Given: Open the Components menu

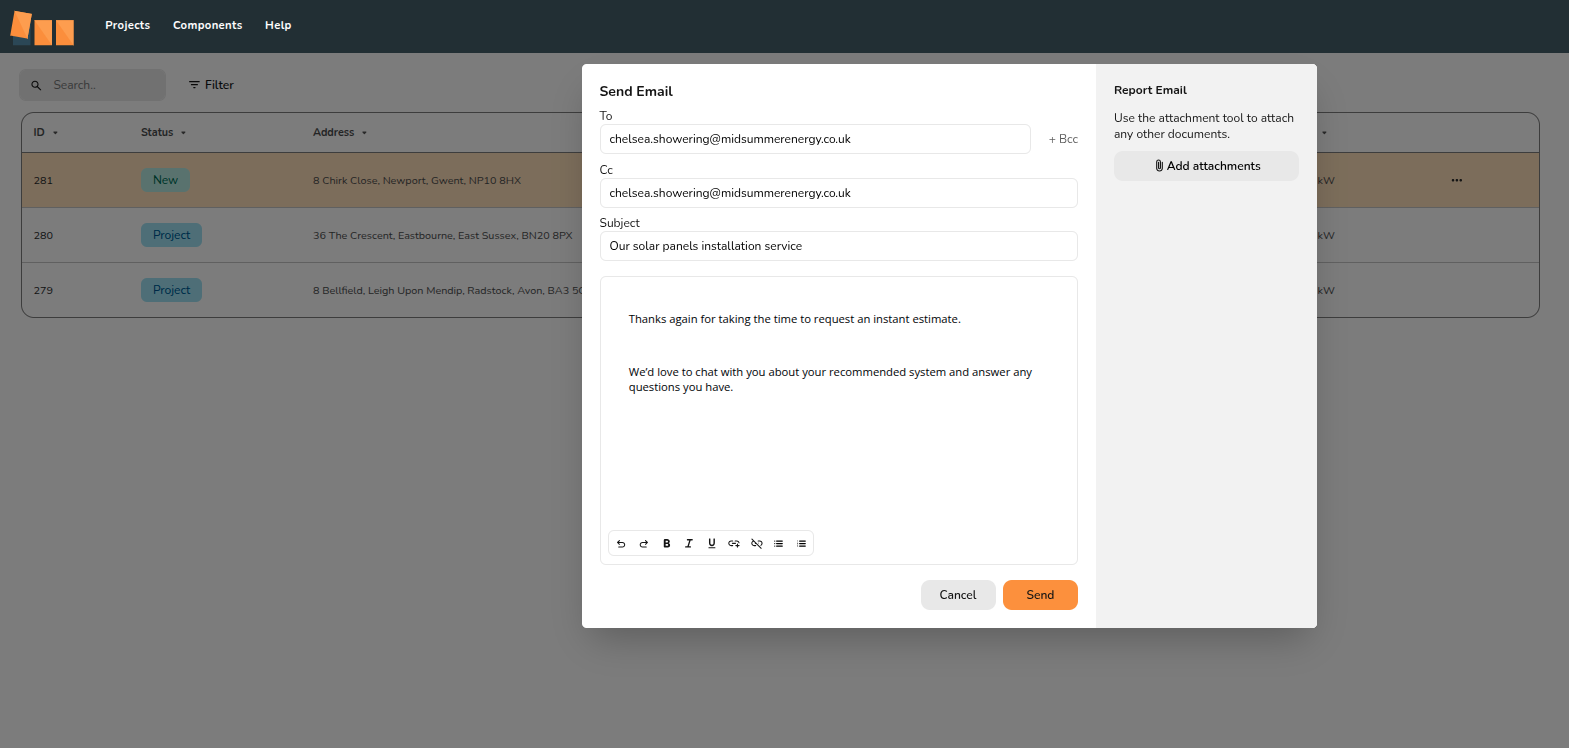Looking at the screenshot, I should pyautogui.click(x=207, y=25).
